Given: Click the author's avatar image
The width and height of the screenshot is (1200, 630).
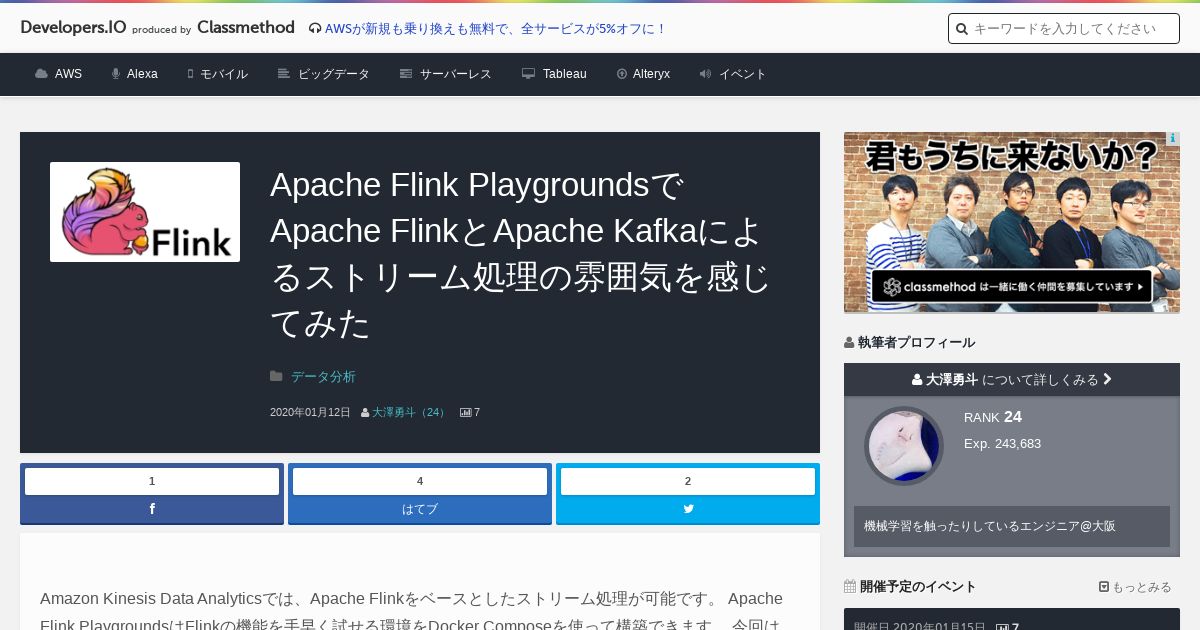Looking at the screenshot, I should [x=904, y=446].
